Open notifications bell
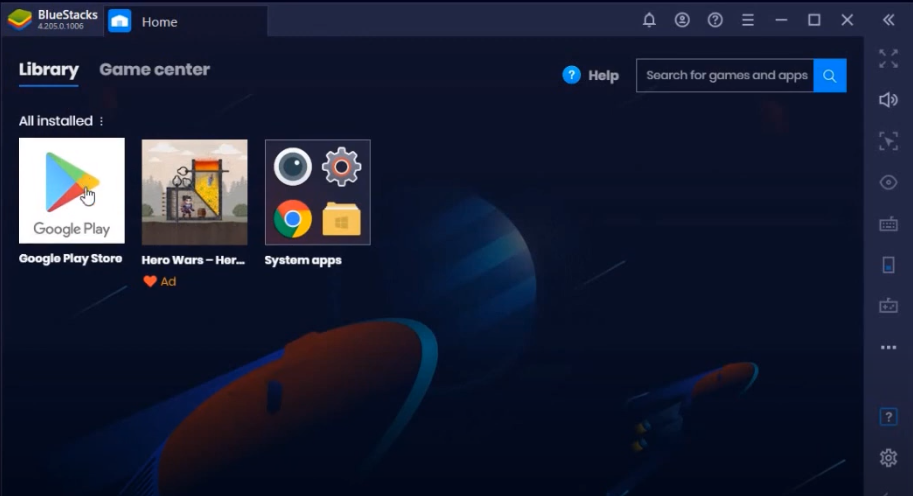Image resolution: width=913 pixels, height=496 pixels. point(649,20)
